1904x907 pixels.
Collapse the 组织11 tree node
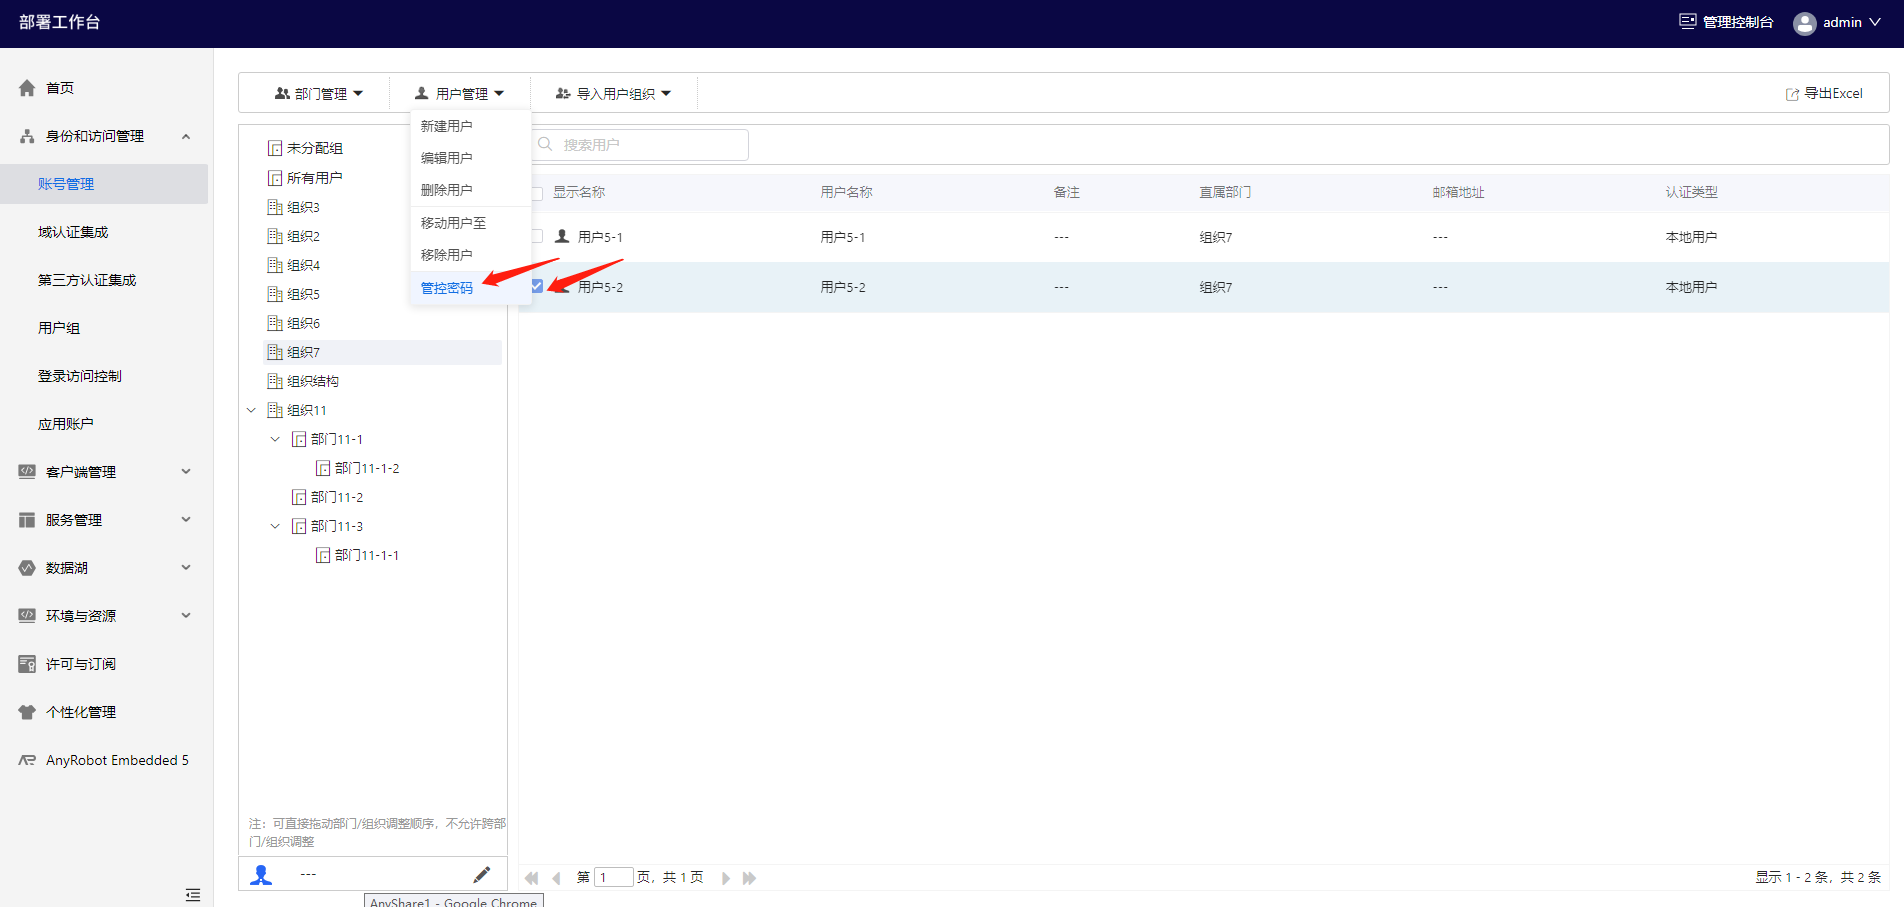point(251,410)
